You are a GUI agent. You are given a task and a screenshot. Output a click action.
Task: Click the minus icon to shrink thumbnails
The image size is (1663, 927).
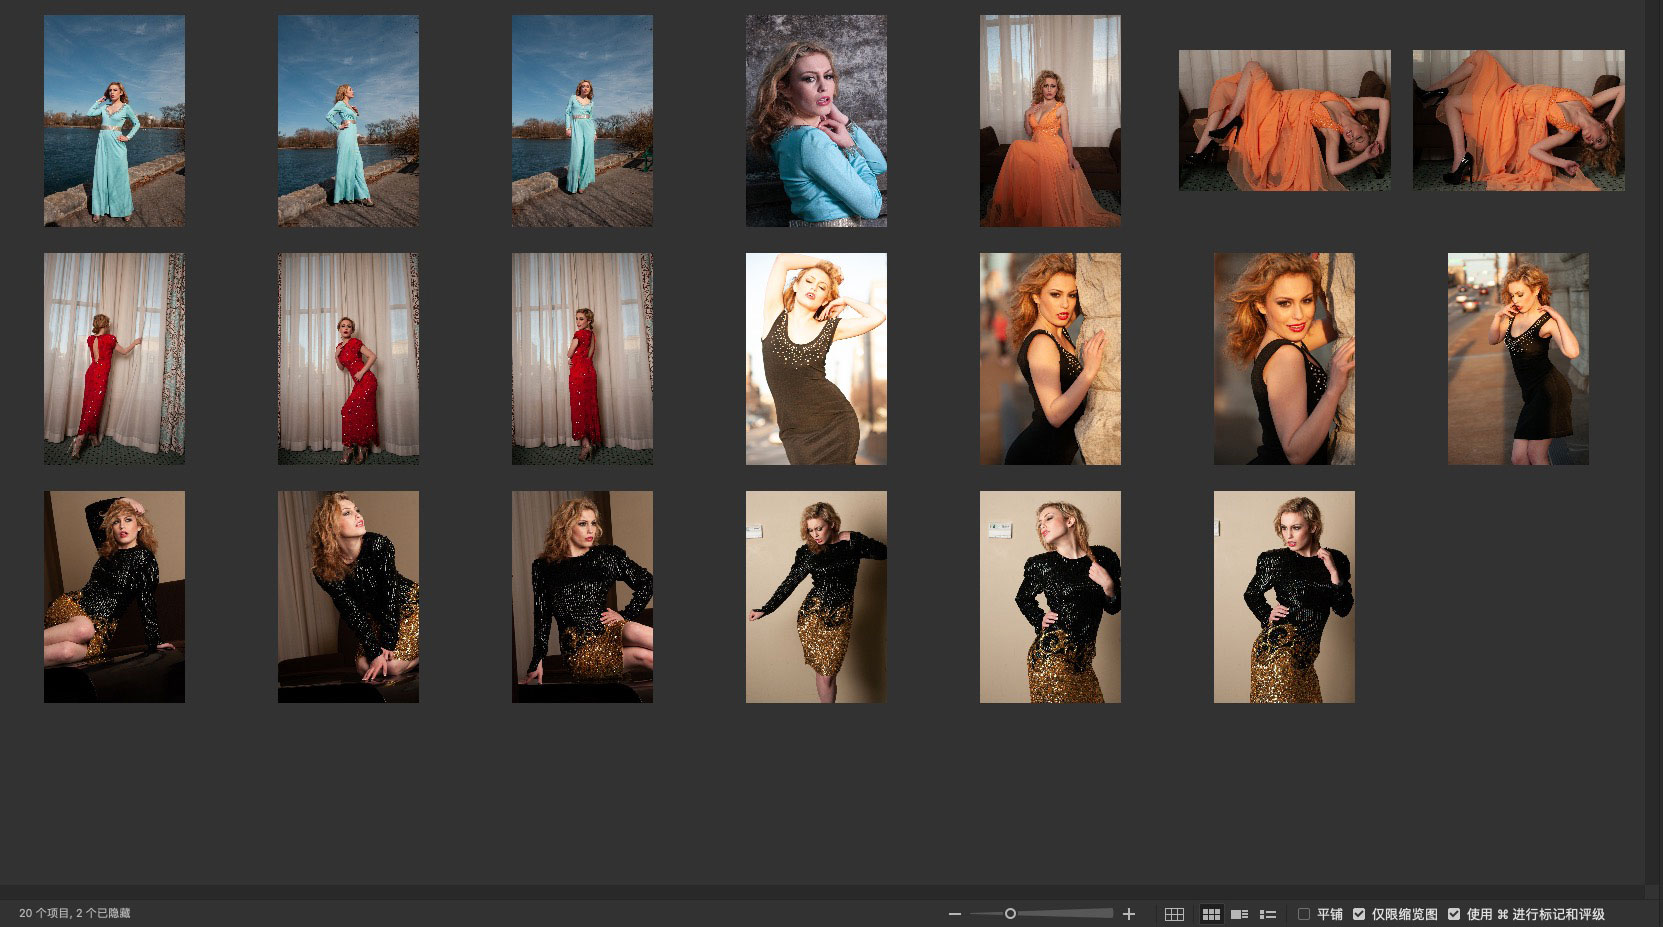(954, 914)
